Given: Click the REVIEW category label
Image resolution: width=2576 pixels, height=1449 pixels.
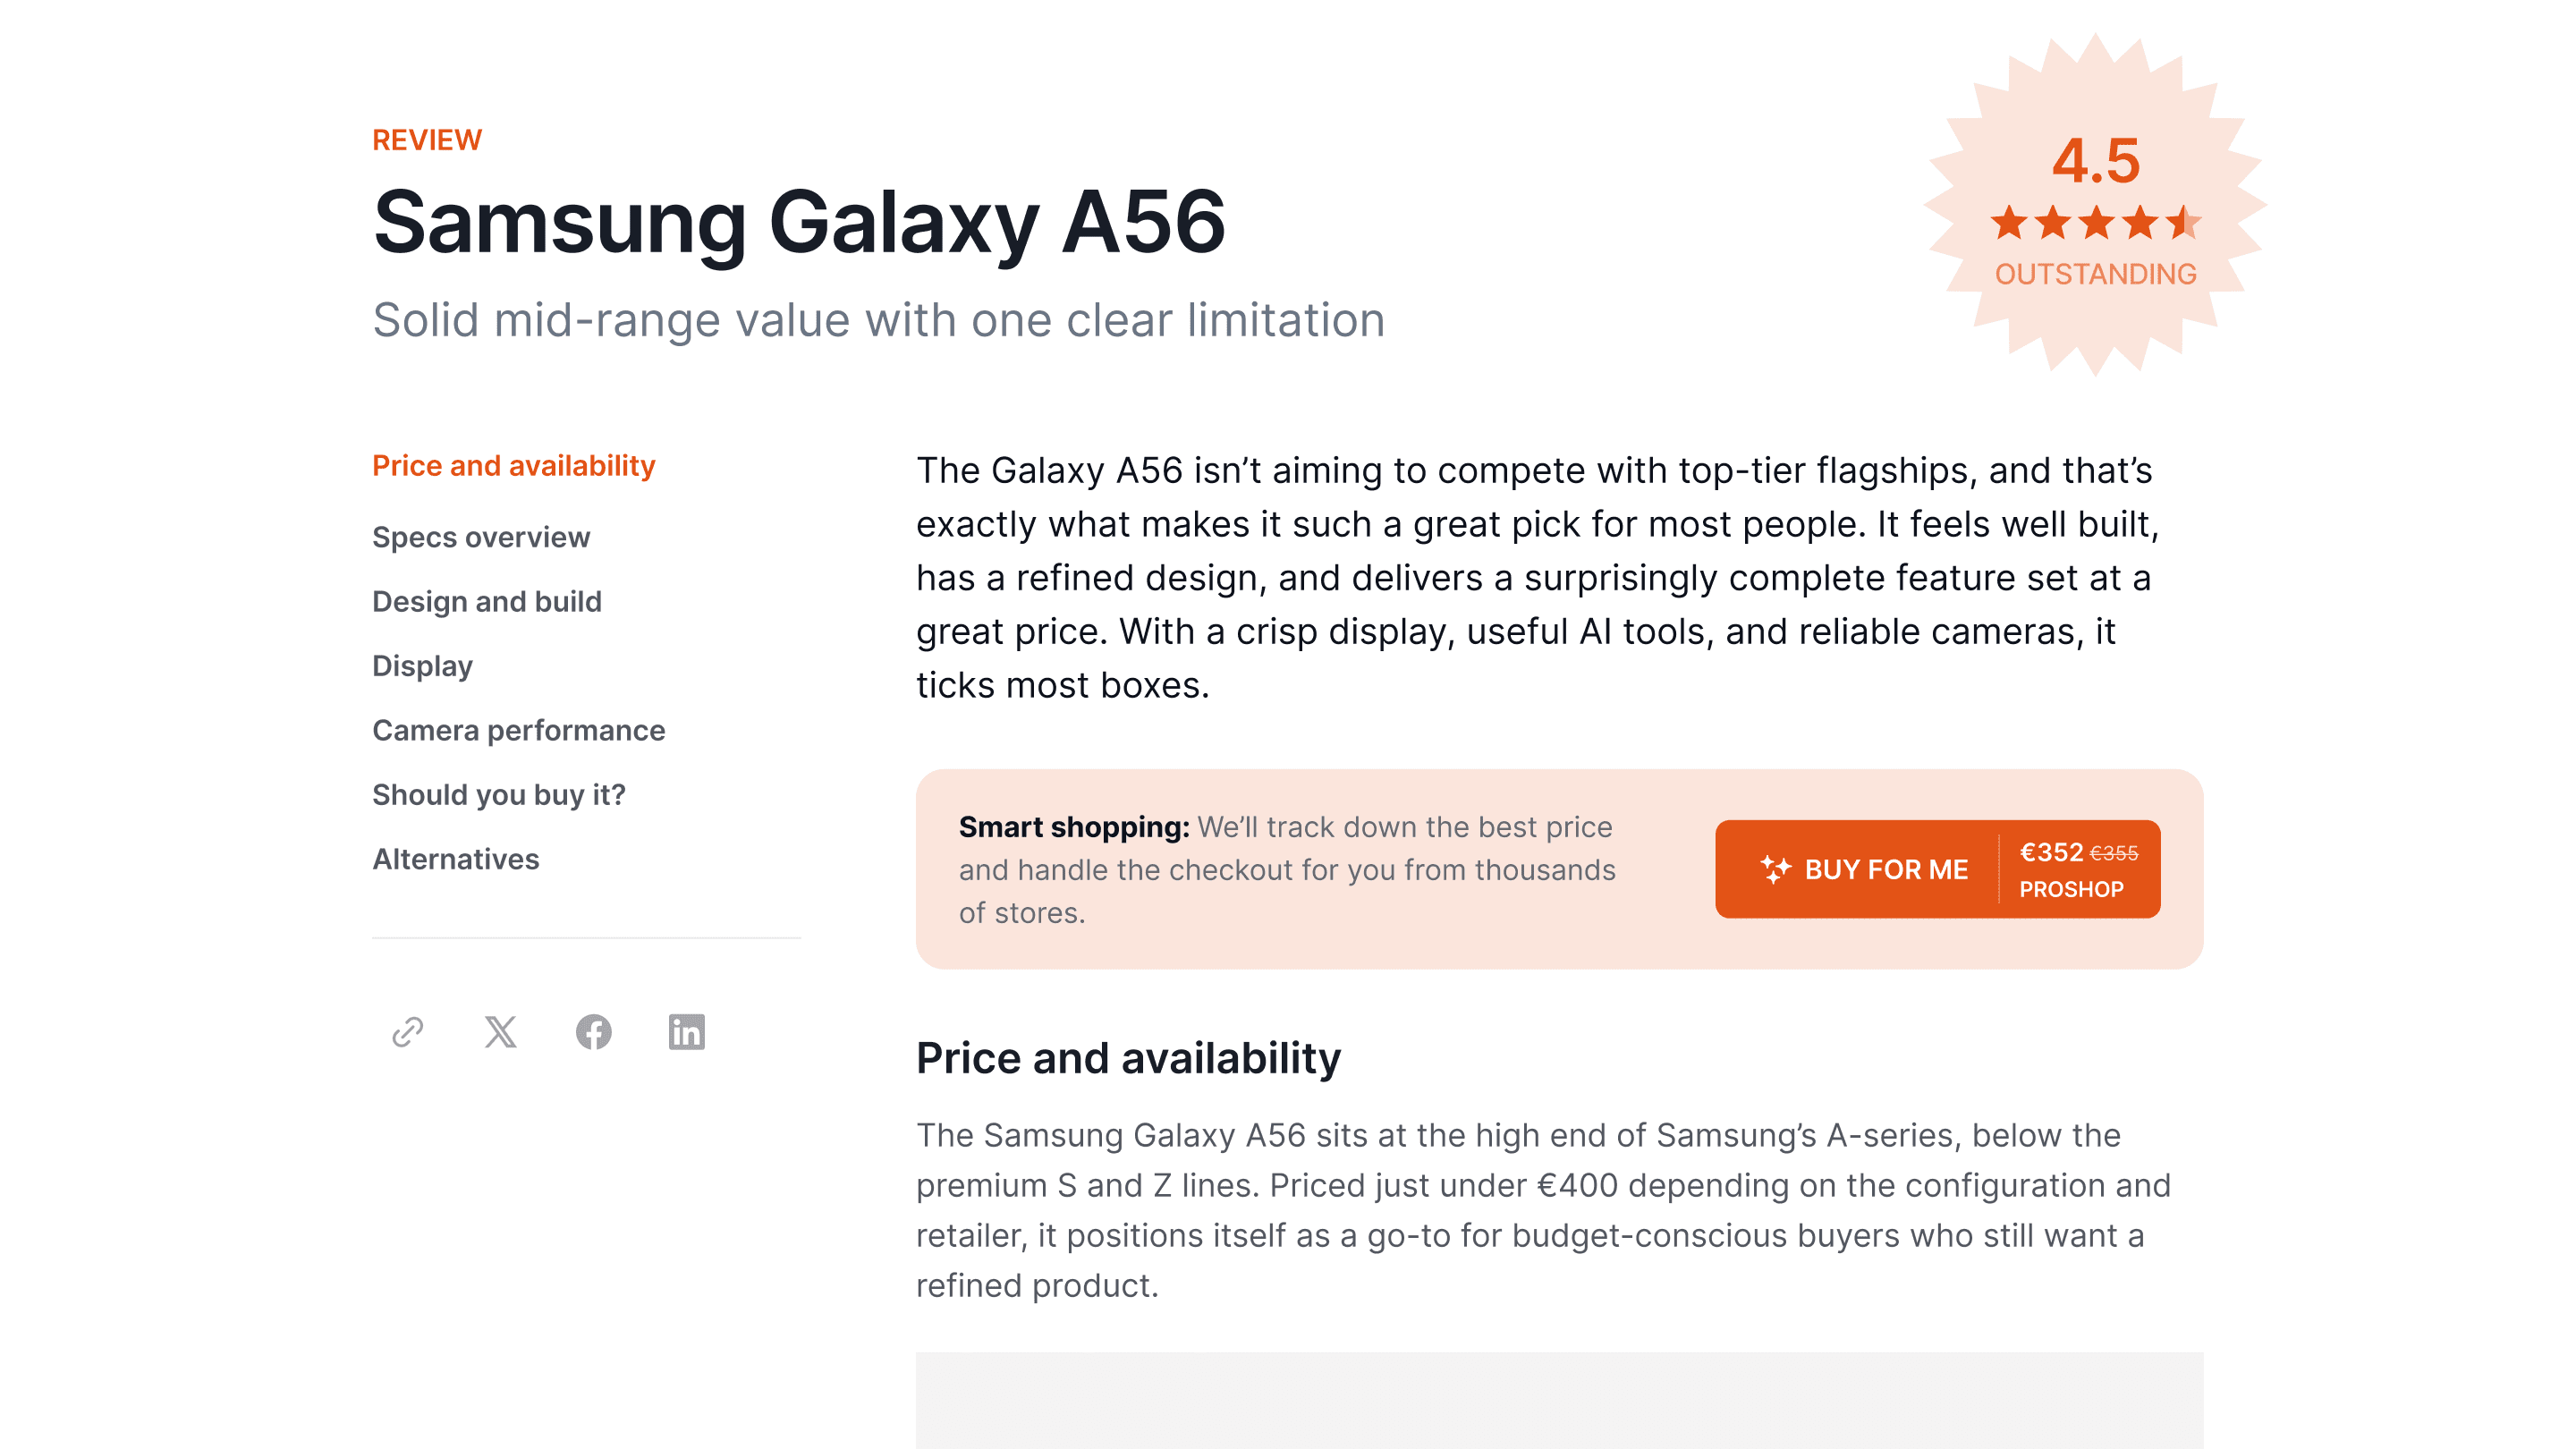Looking at the screenshot, I should tap(426, 139).
